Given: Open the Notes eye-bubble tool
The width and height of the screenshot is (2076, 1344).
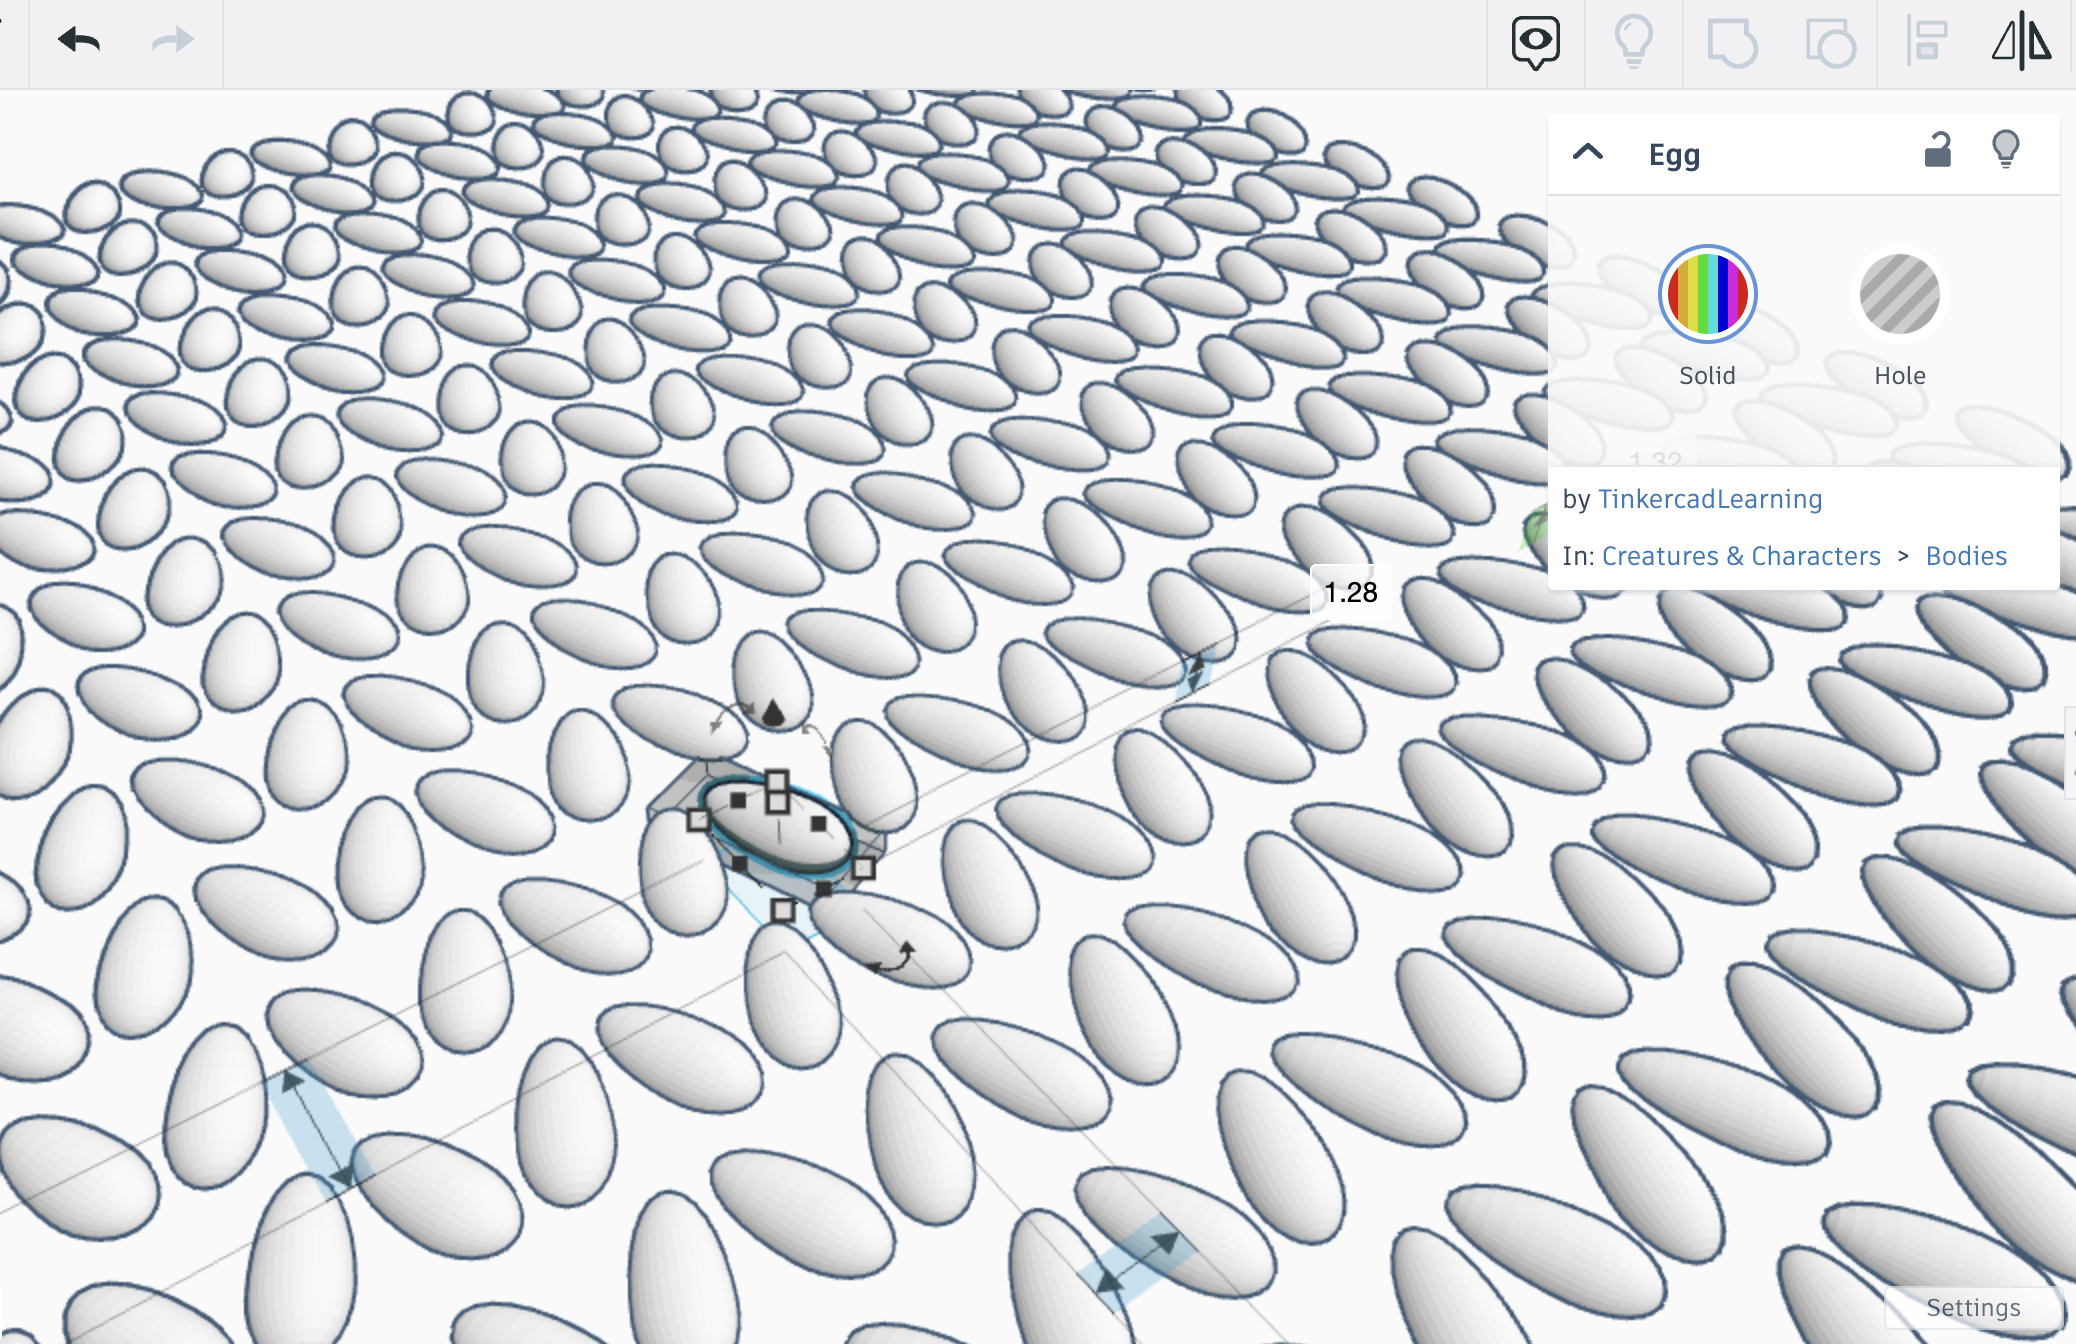Looking at the screenshot, I should coord(1535,43).
